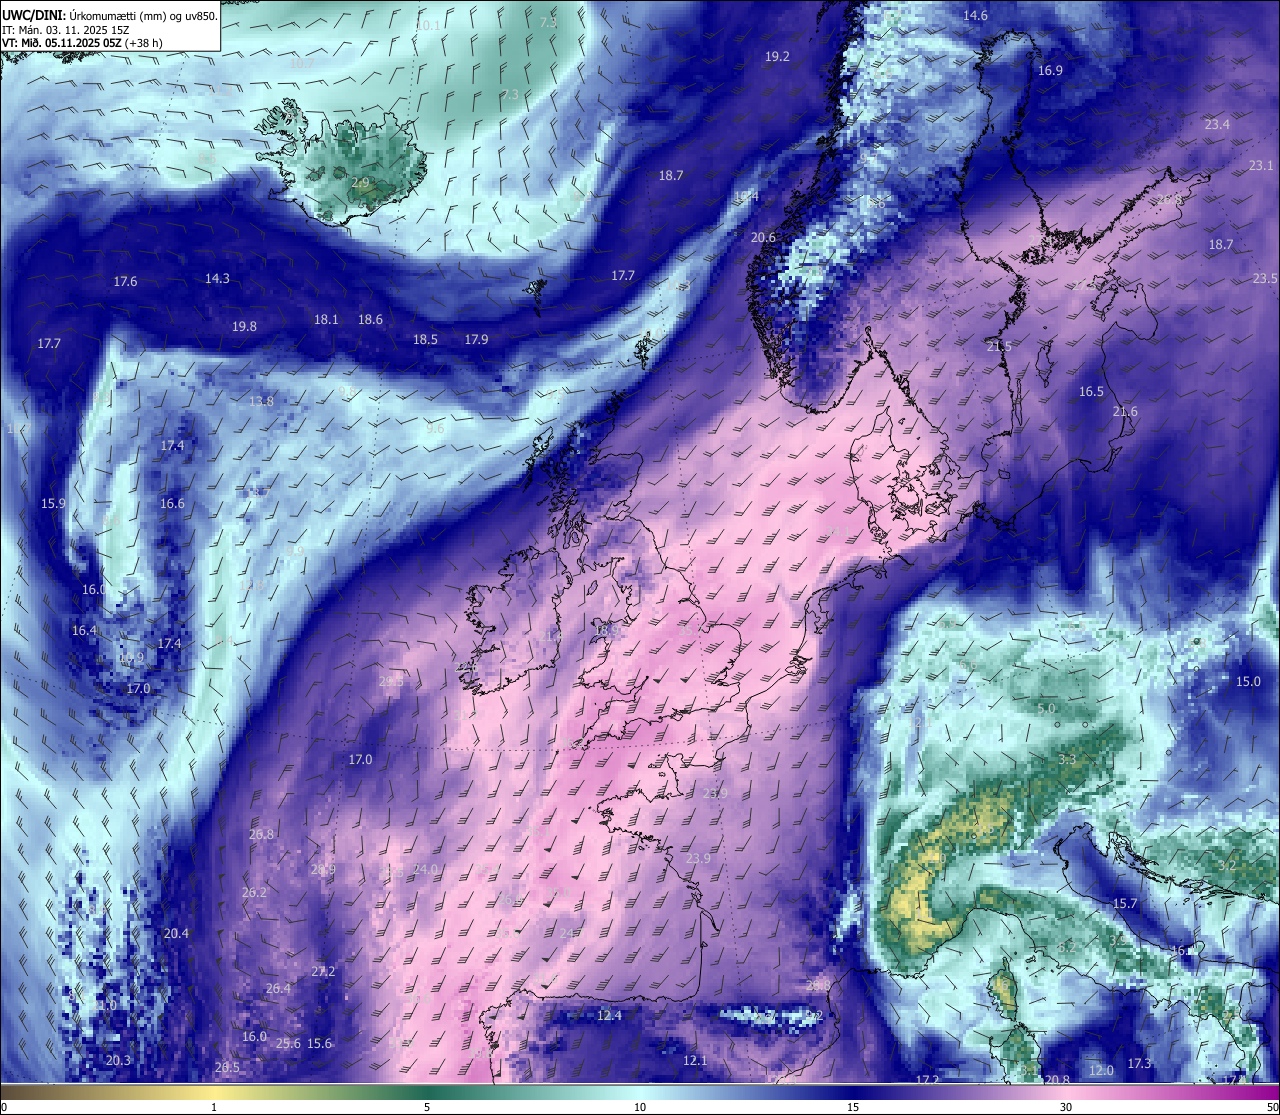Click the map value '23.4'
The image size is (1280, 1115).
coord(1217,125)
